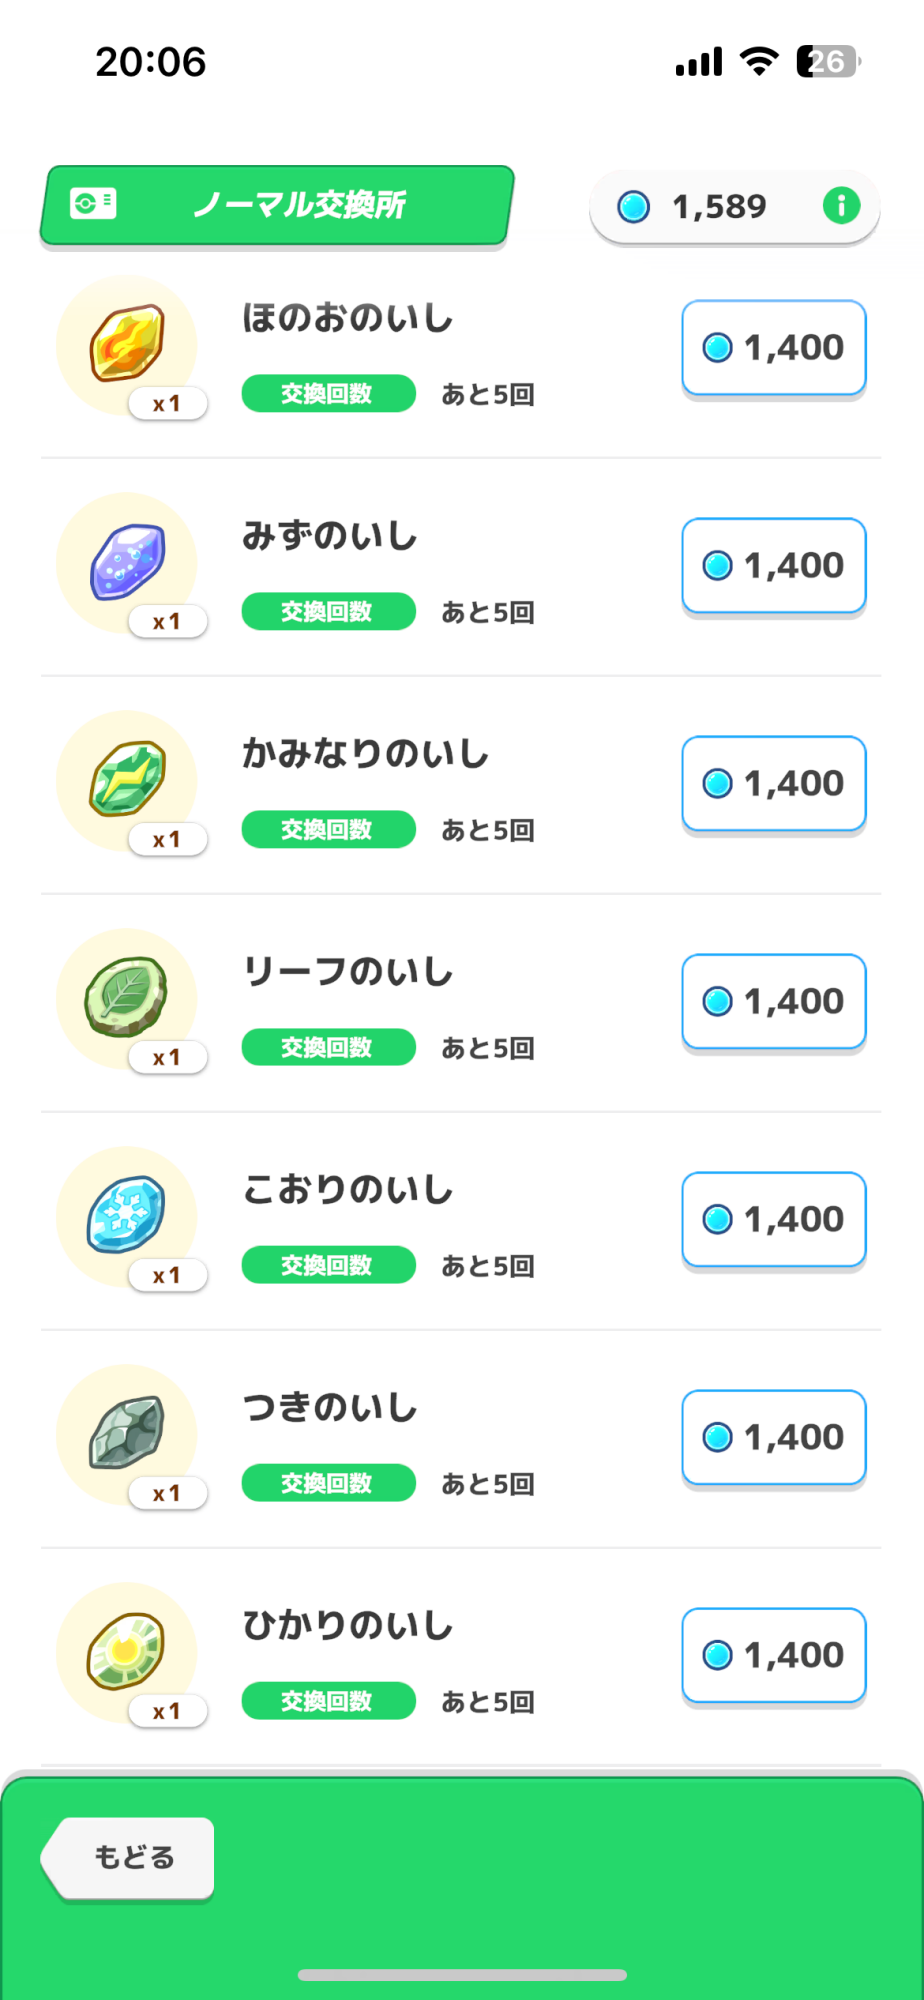Tap the 交換回数 label under つきのいし
Screen dimensions: 924x2000
point(328,1483)
